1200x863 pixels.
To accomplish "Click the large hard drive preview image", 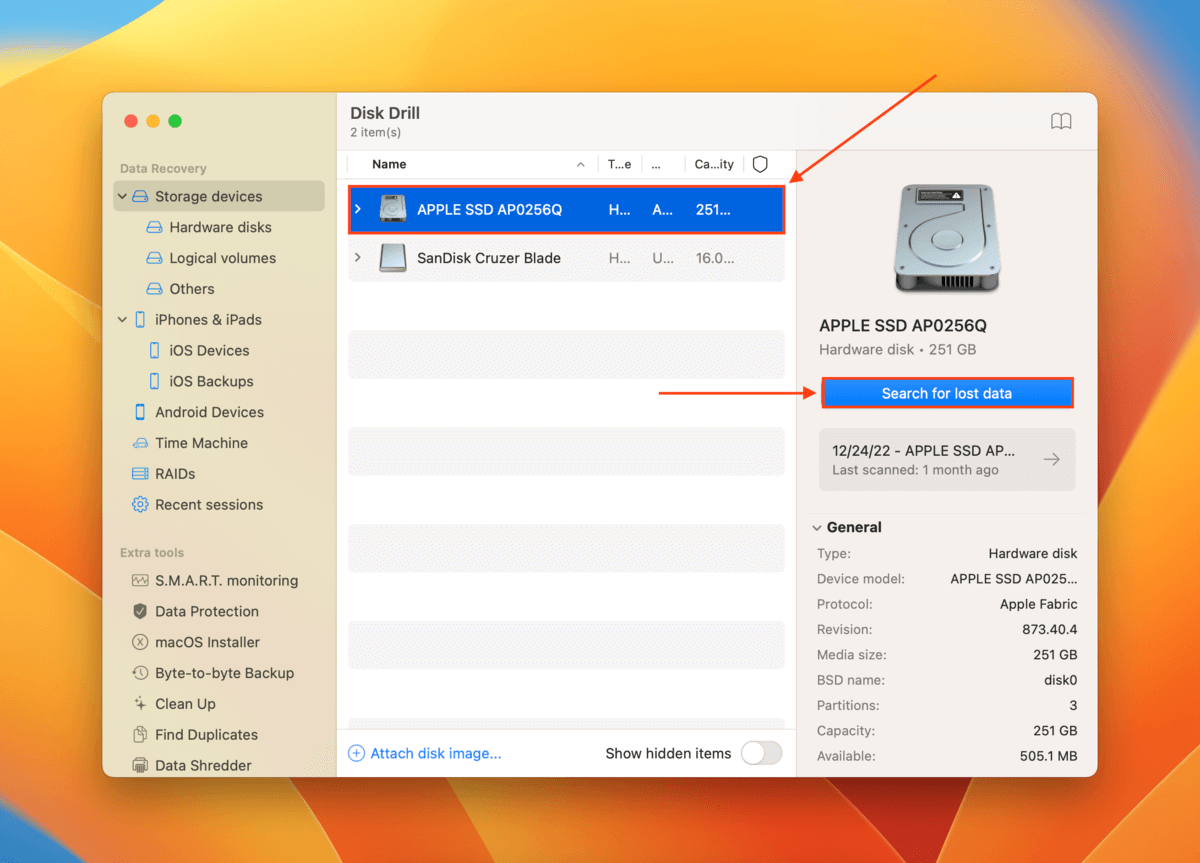I will tap(946, 239).
